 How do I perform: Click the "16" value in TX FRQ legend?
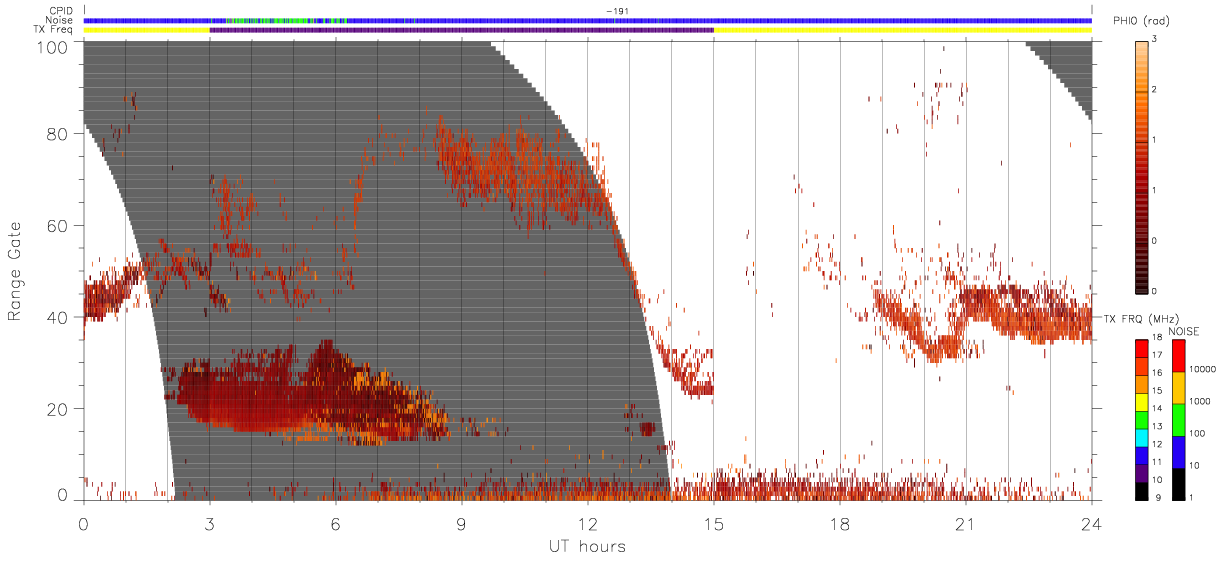point(1158,373)
